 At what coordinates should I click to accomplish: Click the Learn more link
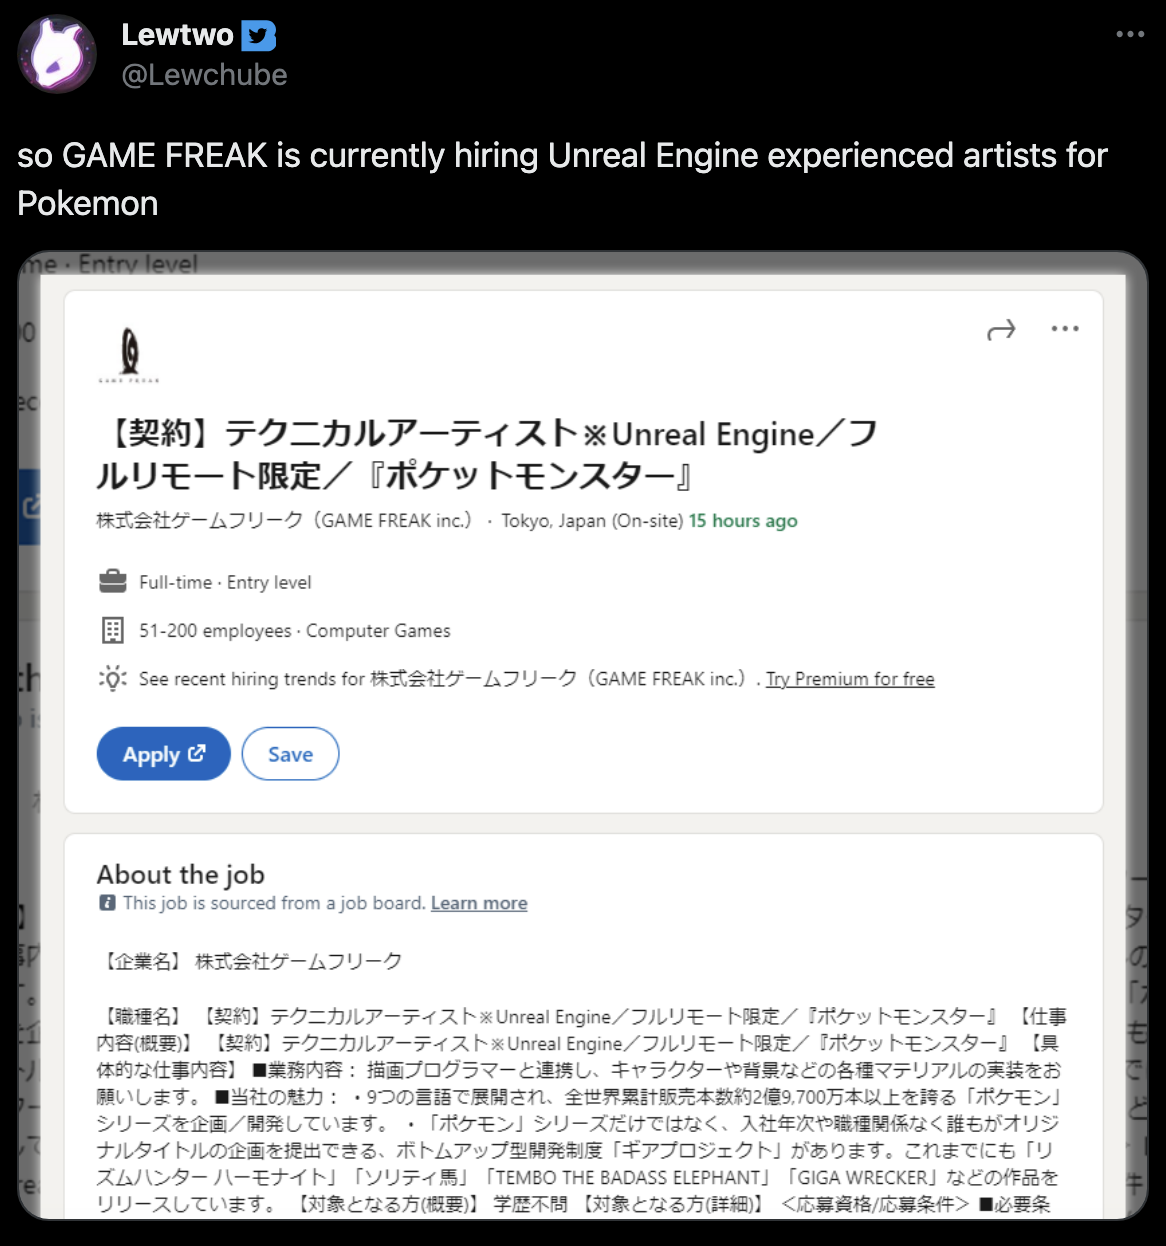(479, 903)
